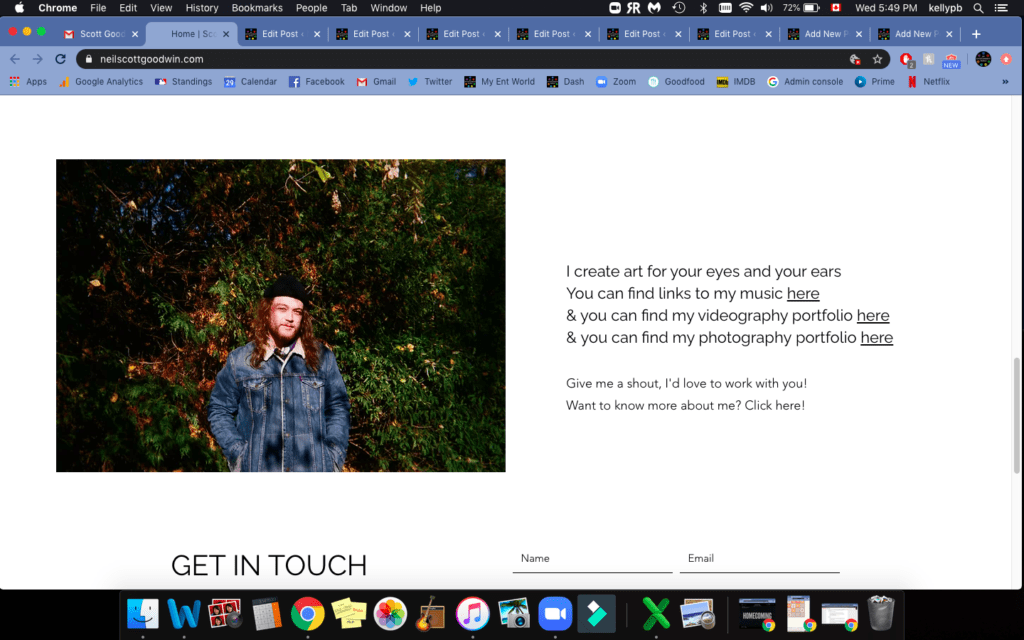Open Stickies from the dock

[x=348, y=613]
